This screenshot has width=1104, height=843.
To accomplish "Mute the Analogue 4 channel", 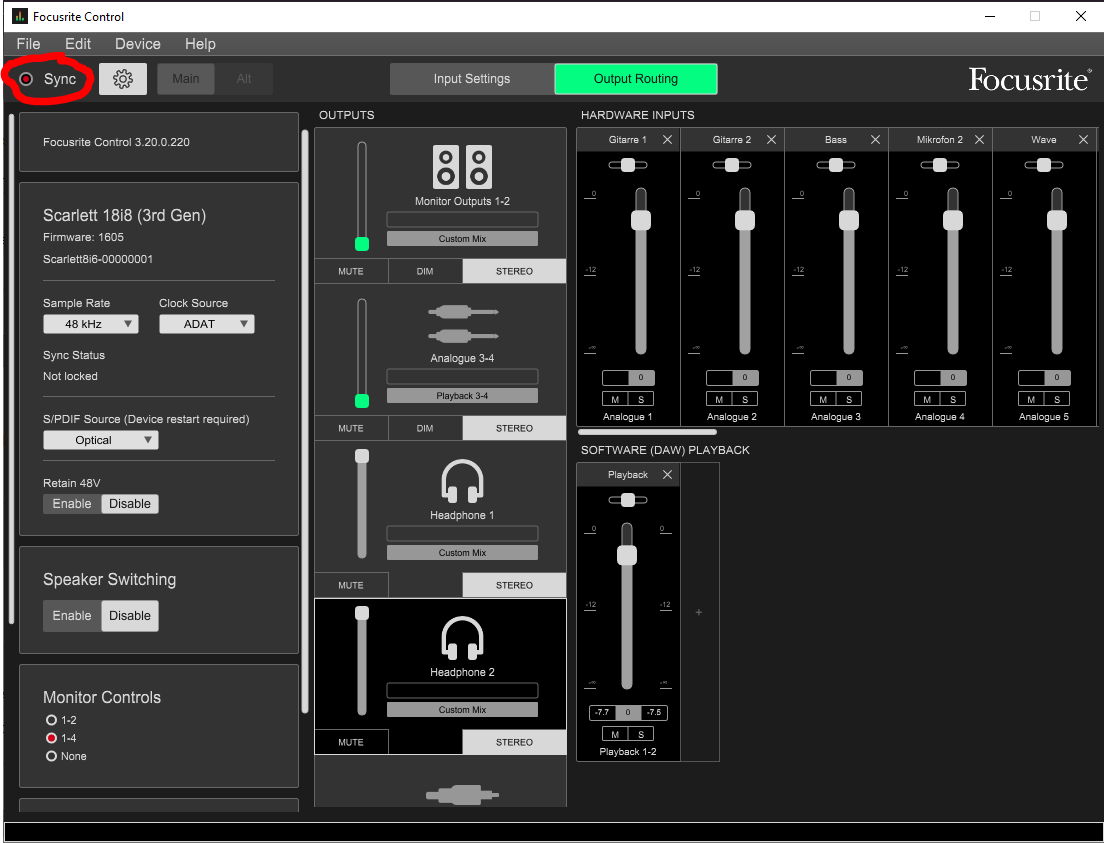I will pyautogui.click(x=927, y=399).
